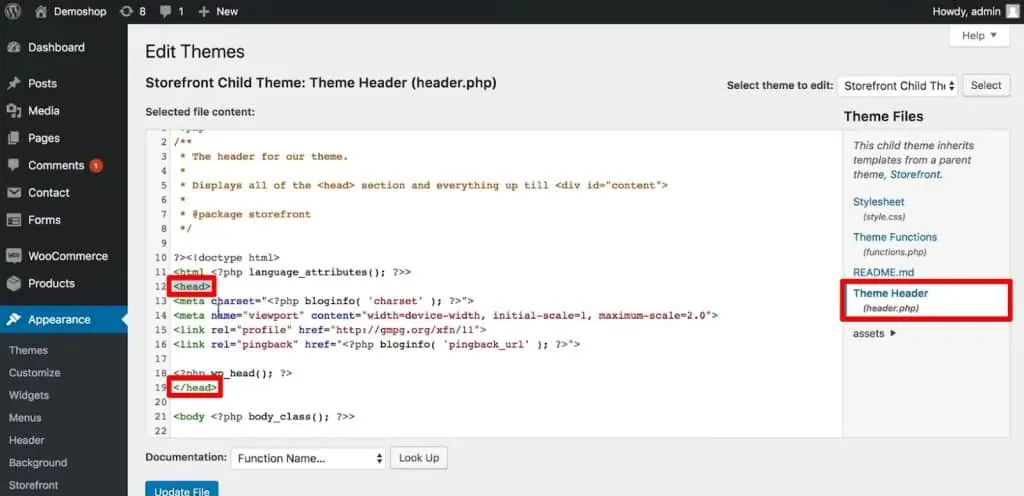Click the Products box icon
This screenshot has height=496, width=1024.
click(x=14, y=283)
